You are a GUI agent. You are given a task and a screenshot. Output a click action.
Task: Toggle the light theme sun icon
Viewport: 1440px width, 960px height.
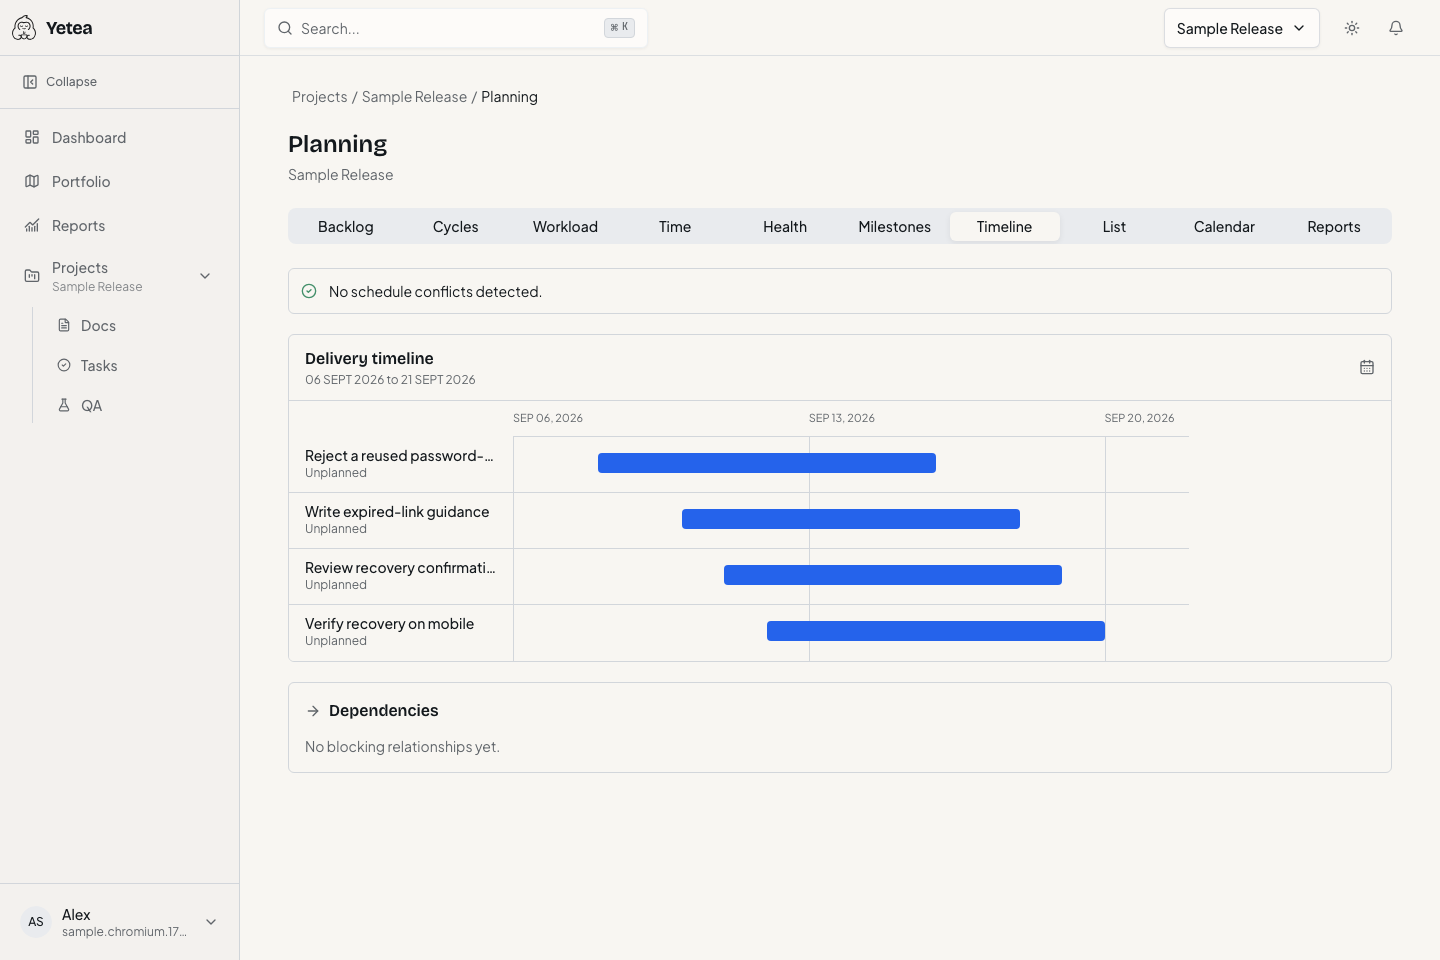point(1352,28)
